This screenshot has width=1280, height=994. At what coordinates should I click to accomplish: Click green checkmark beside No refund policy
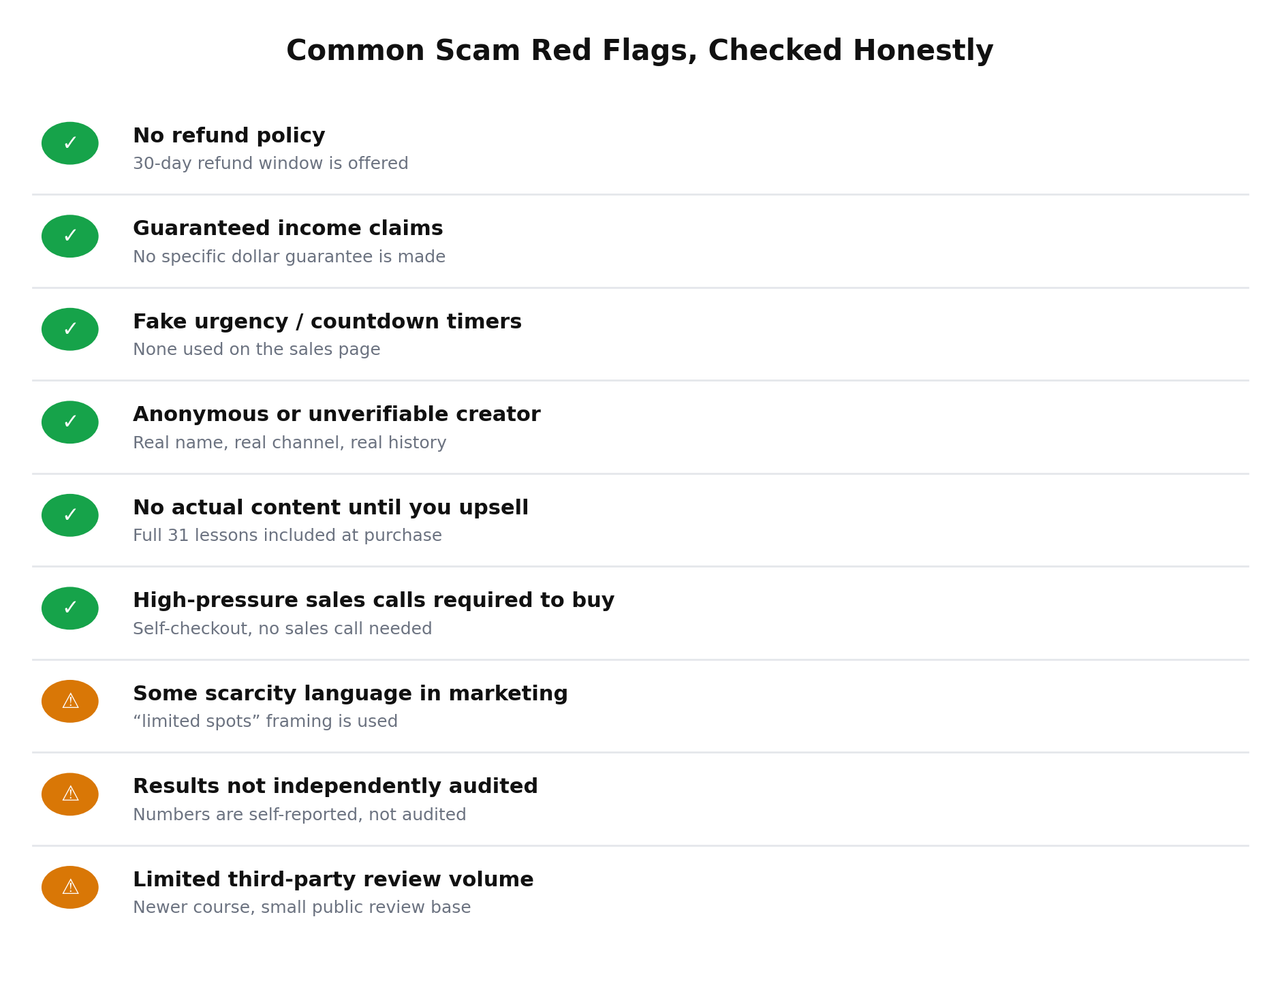(70, 143)
